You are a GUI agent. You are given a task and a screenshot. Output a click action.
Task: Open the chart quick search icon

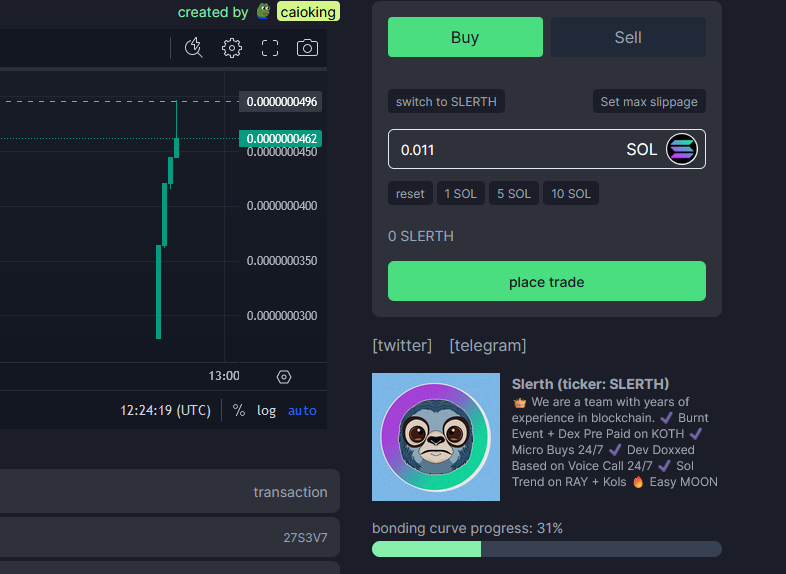point(193,48)
